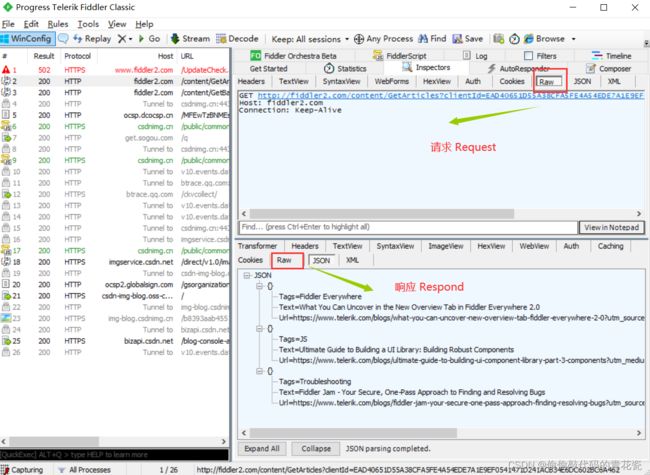
Task: Open Keep: All sessions dropdown
Action: pos(310,39)
